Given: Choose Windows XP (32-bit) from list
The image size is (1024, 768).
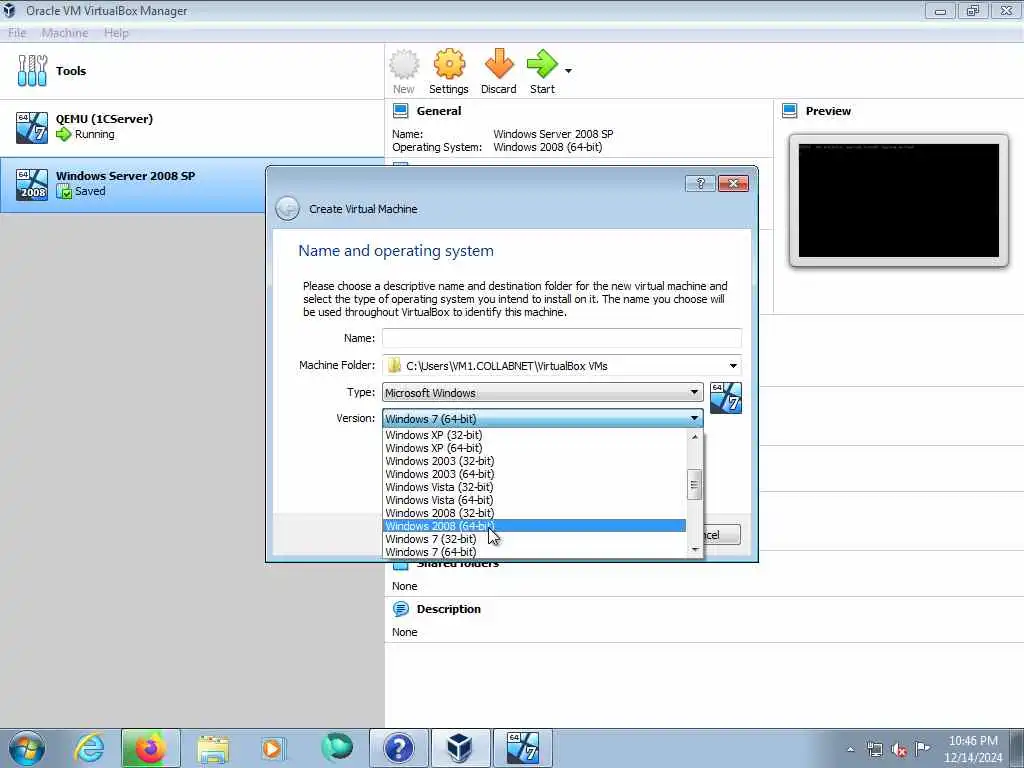Looking at the screenshot, I should [534, 435].
